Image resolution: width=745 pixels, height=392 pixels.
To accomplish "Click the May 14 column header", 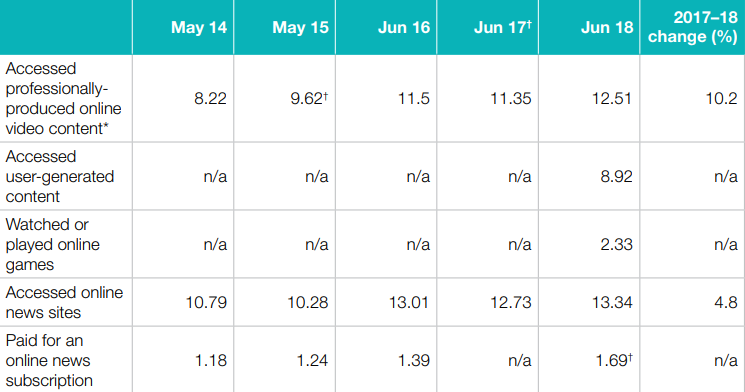I will [x=199, y=27].
